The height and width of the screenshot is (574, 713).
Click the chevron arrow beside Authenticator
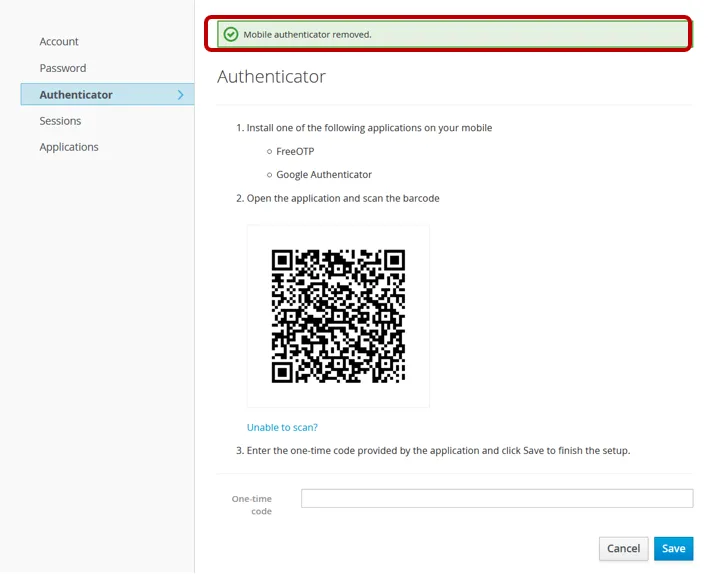point(181,95)
